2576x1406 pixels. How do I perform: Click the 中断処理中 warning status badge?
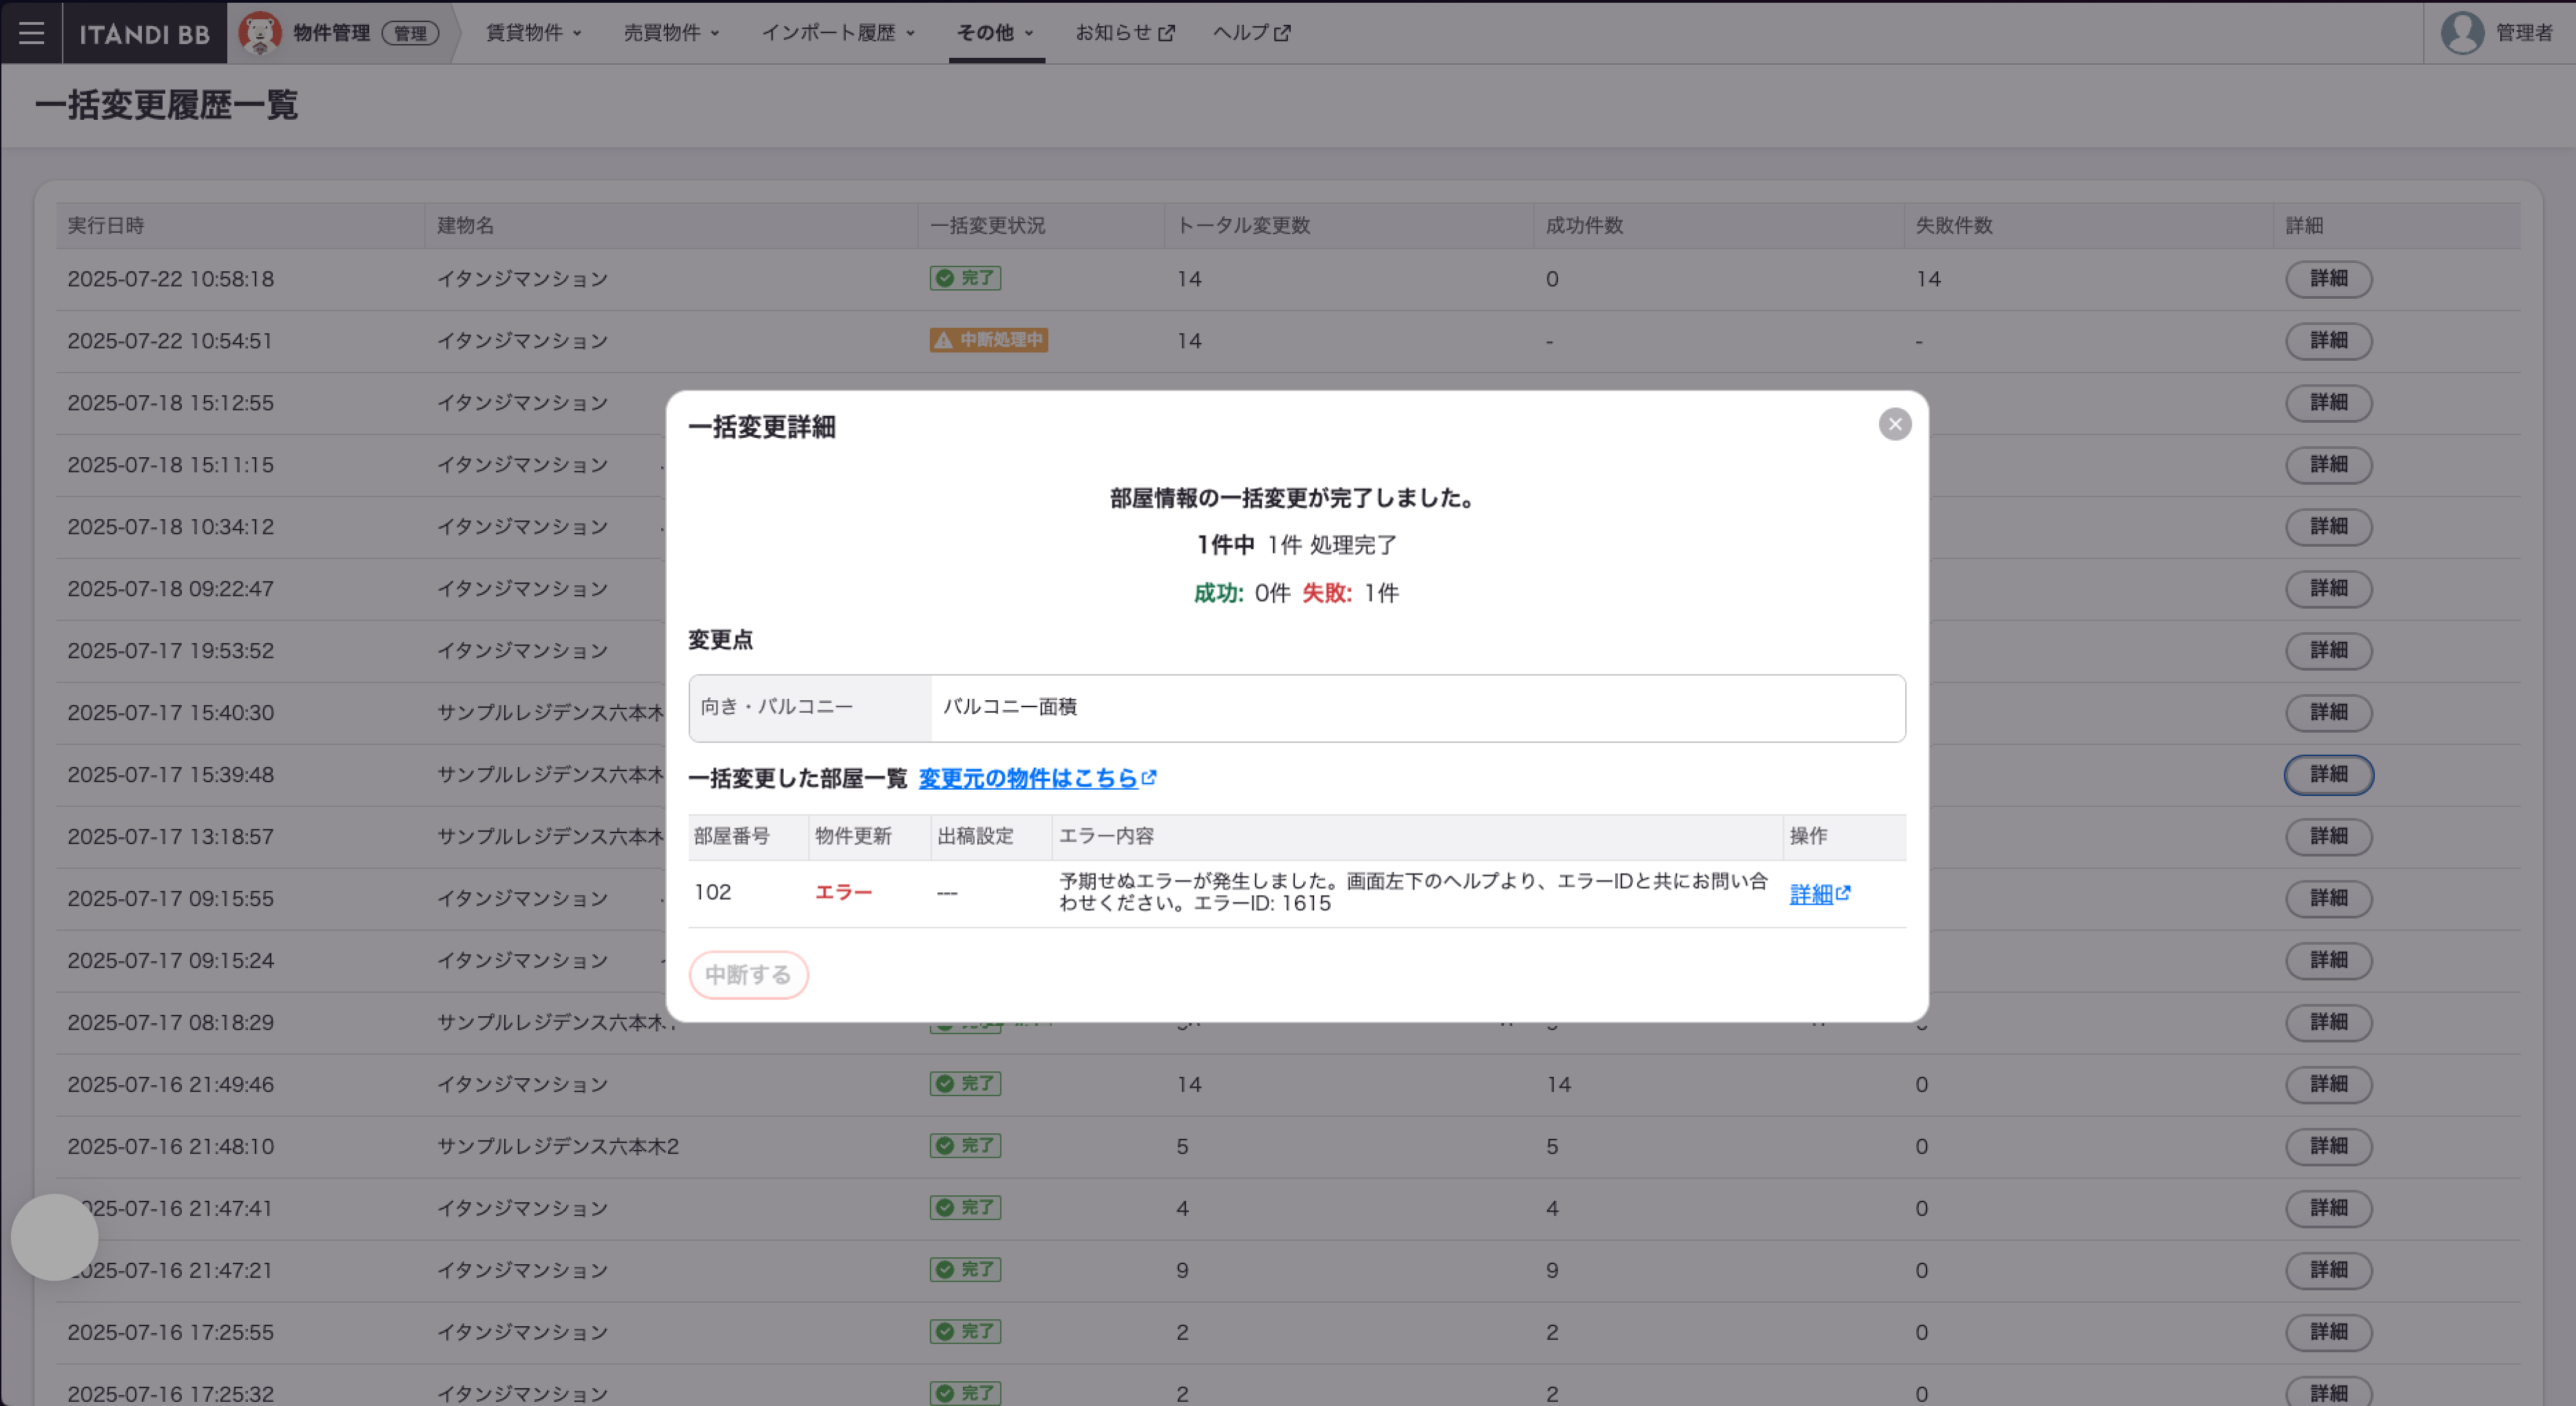(x=988, y=340)
